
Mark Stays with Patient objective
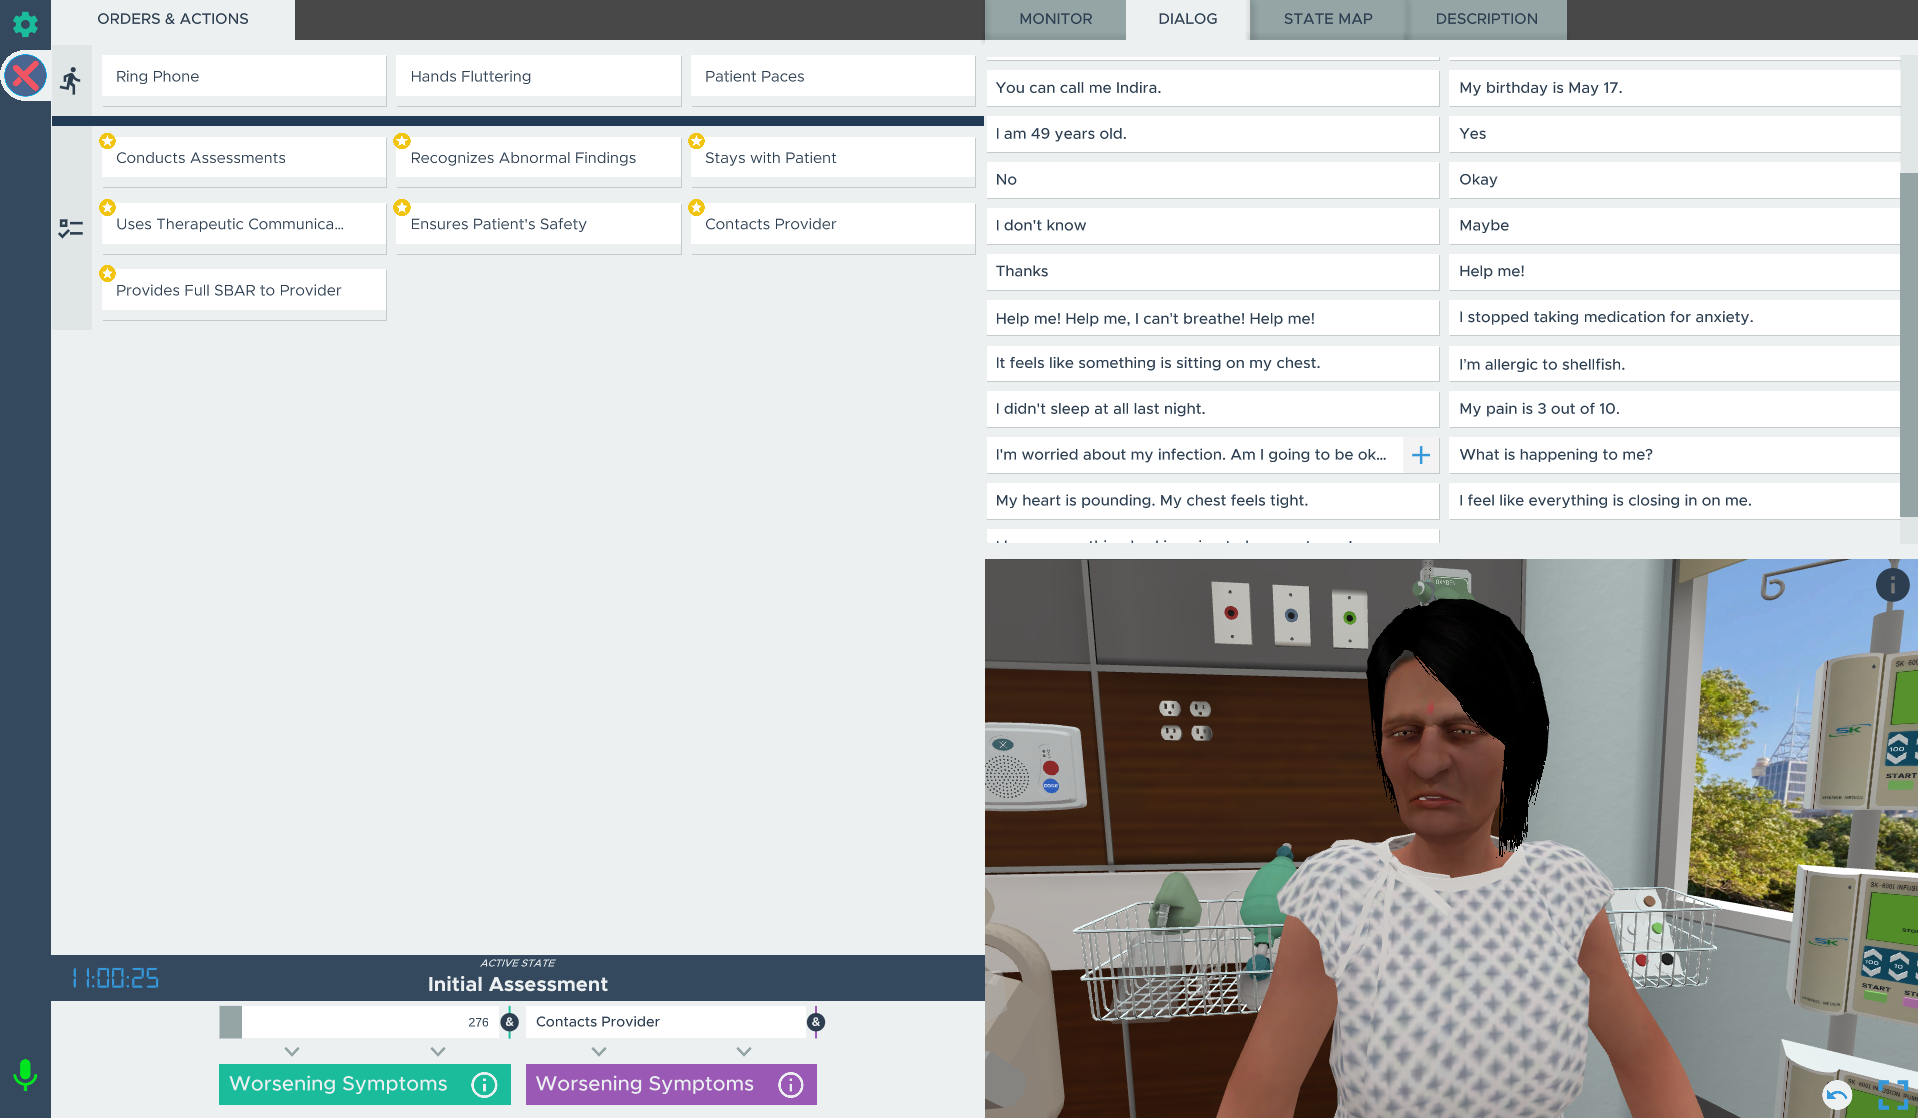[832, 158]
